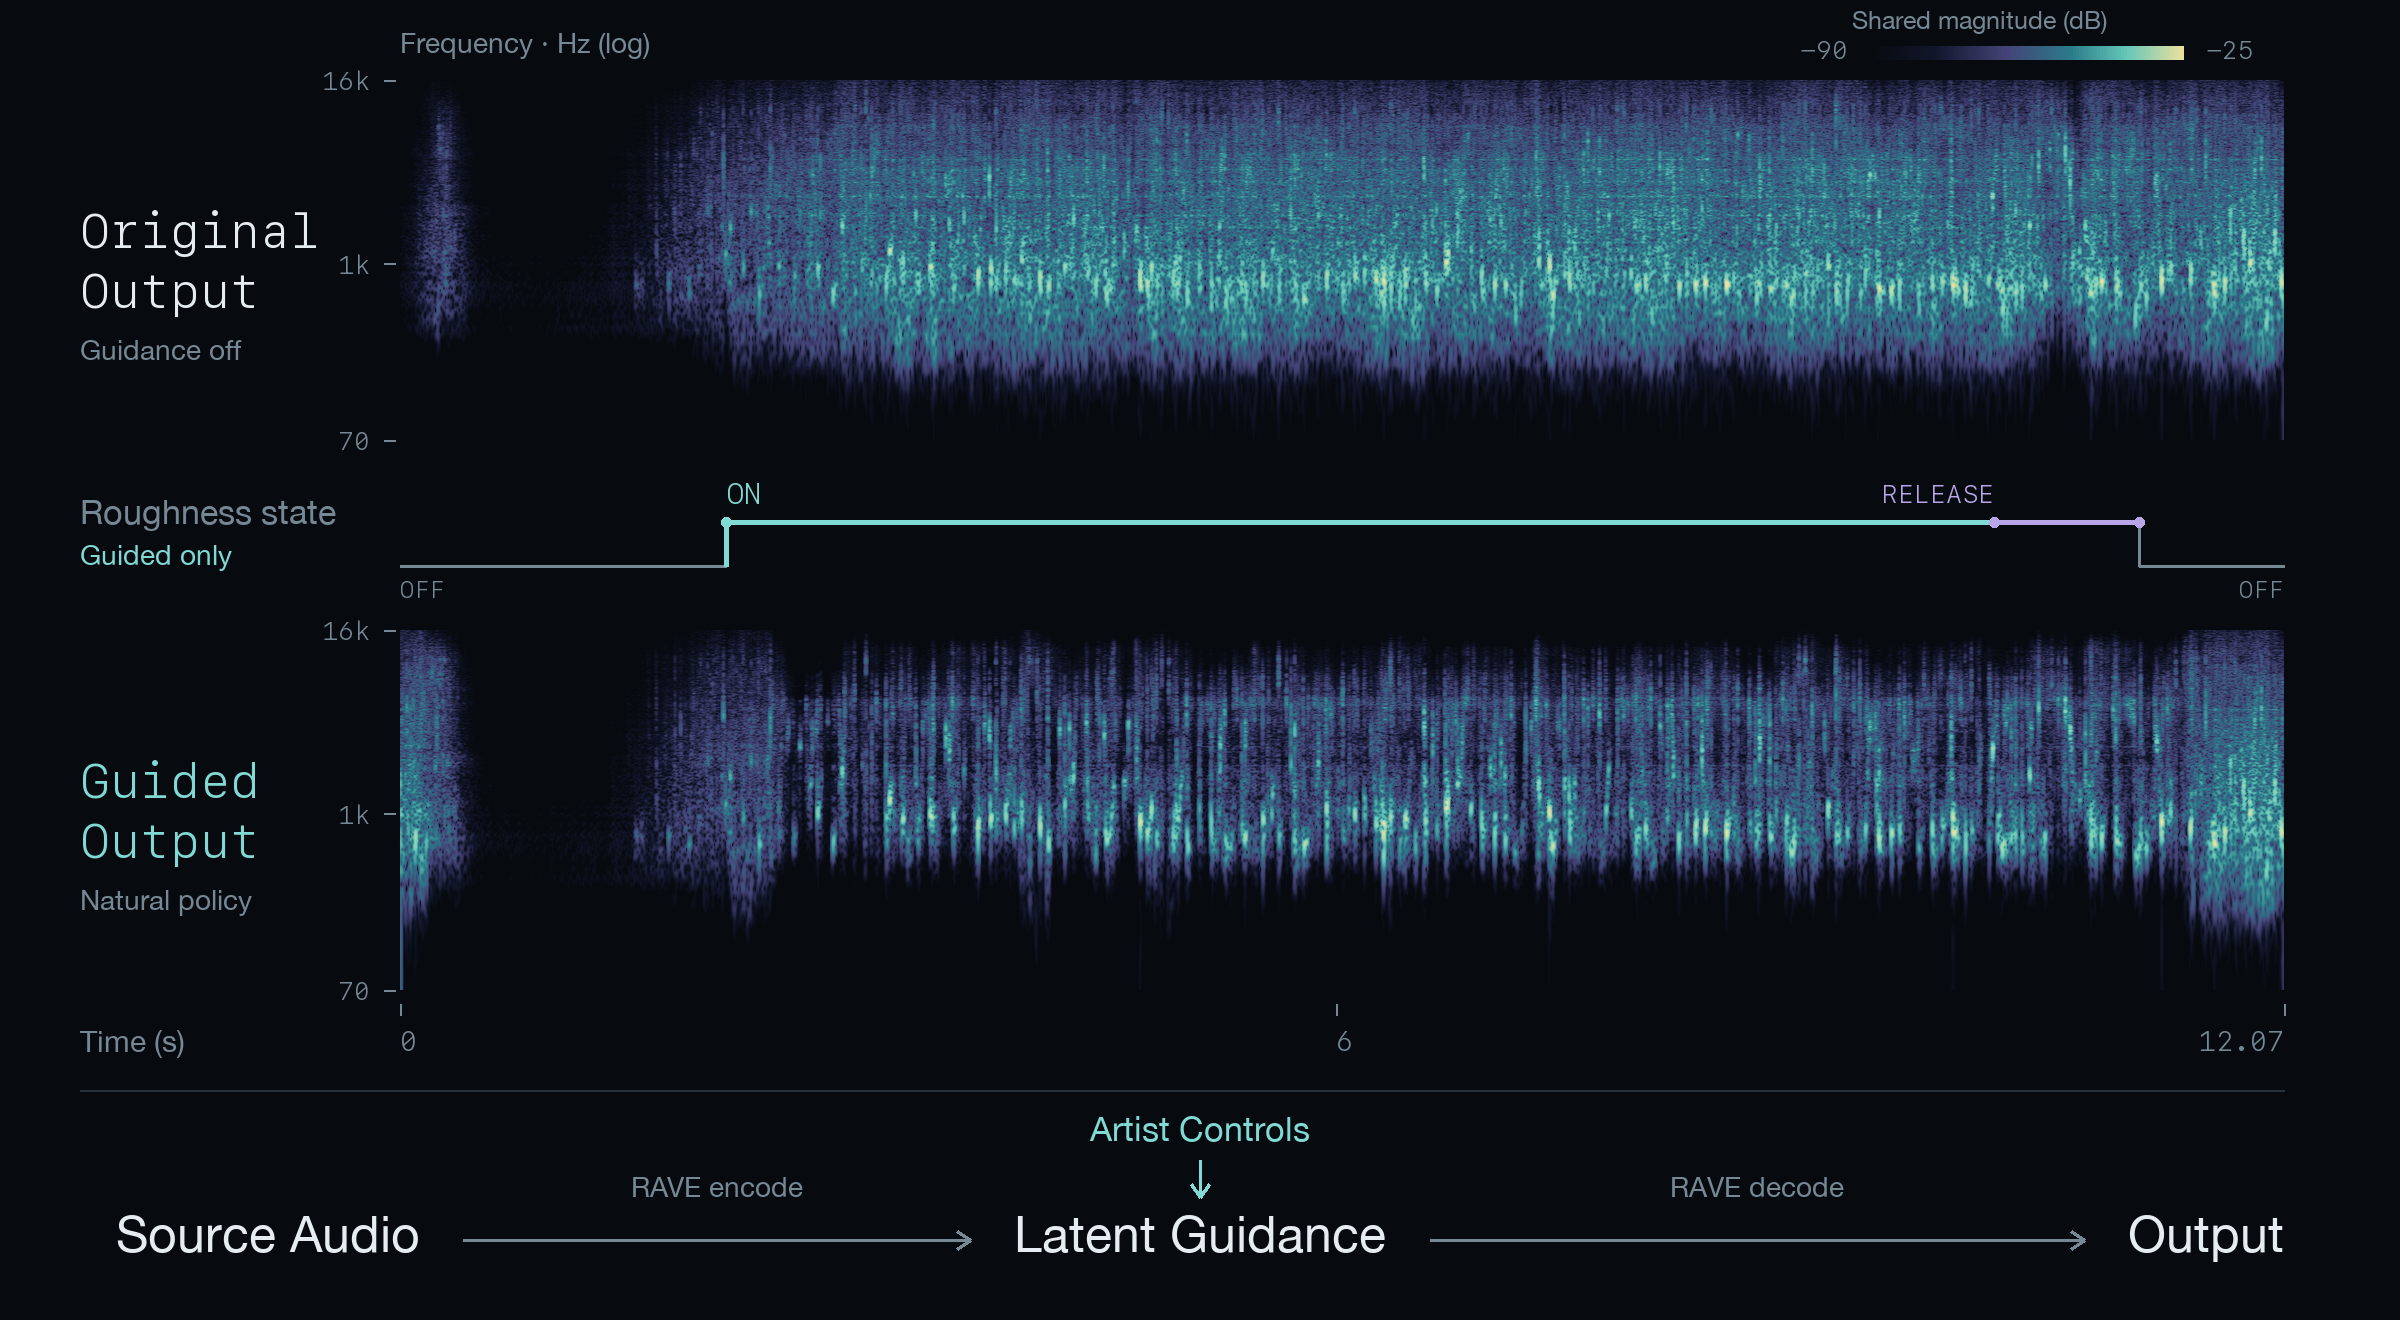Click the 'Guided only' label
The image size is (2400, 1320).
155,555
